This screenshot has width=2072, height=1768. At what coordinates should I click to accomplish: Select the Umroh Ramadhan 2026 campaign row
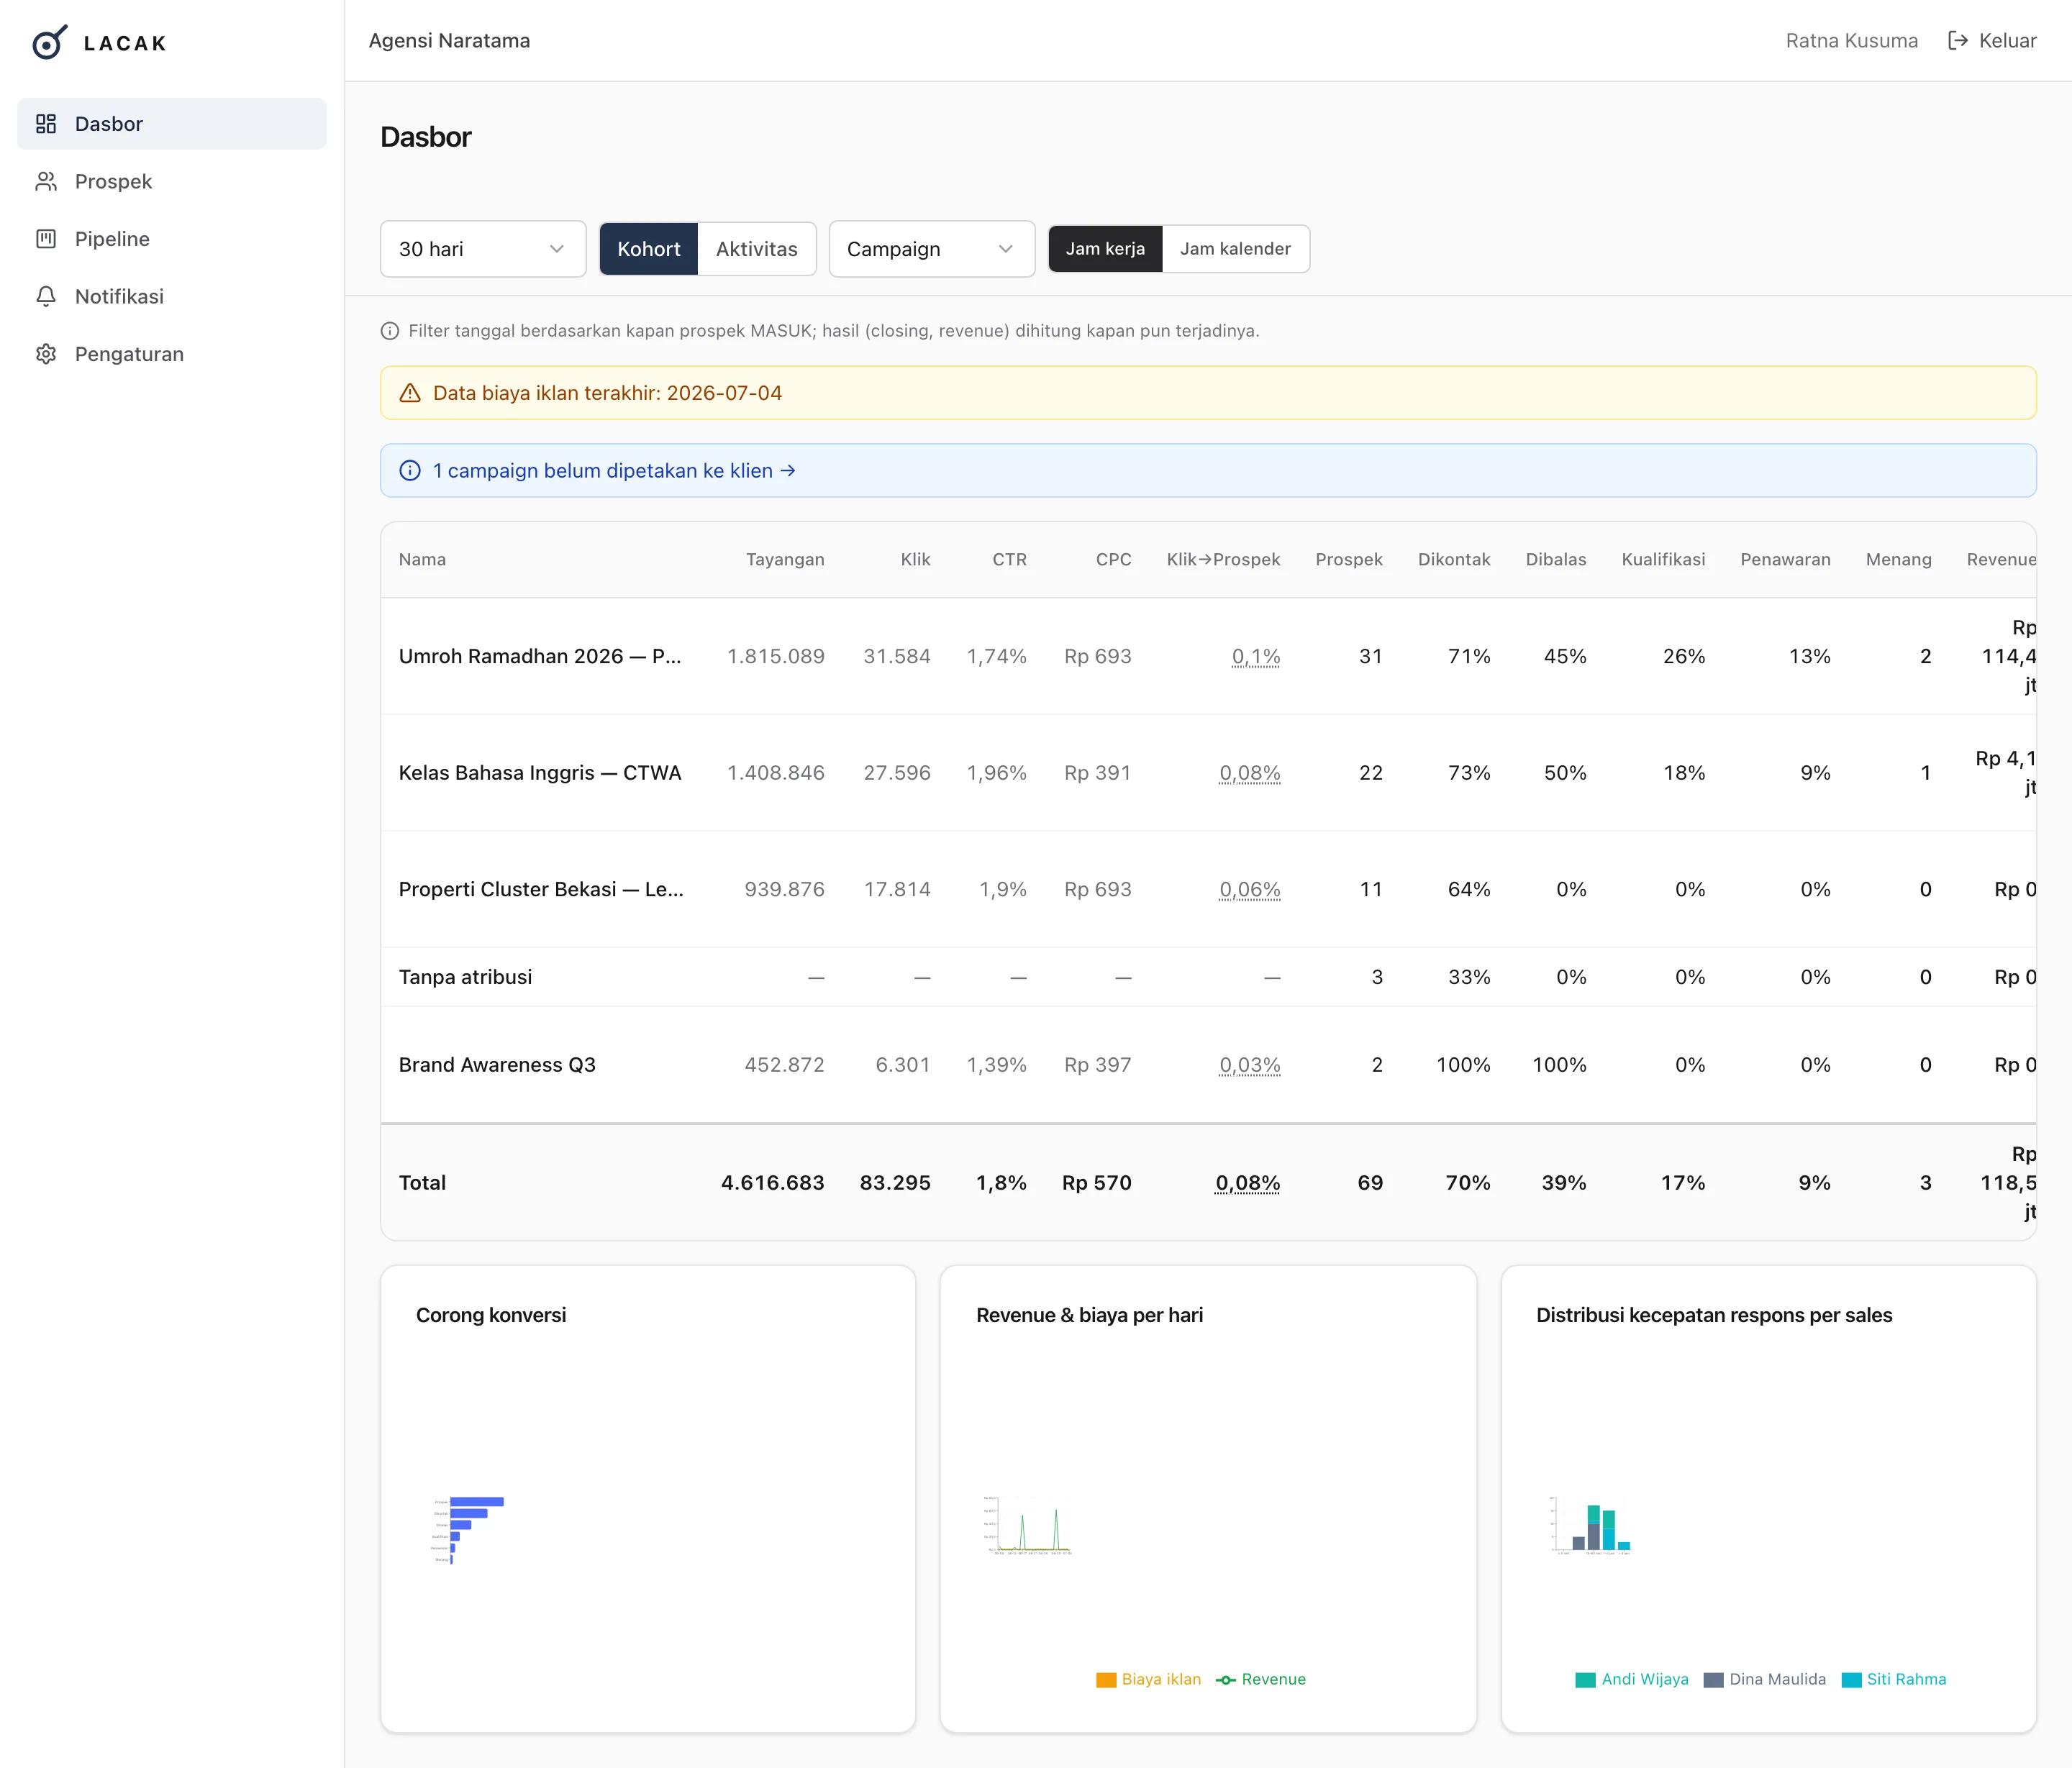point(1208,657)
